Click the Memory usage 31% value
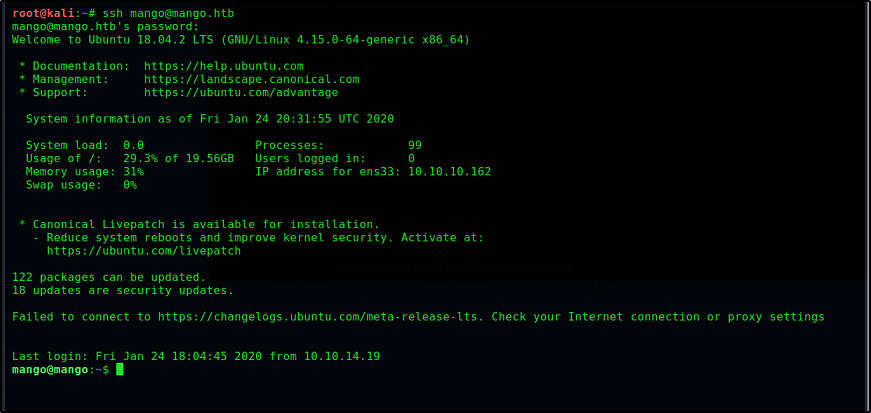 (133, 172)
